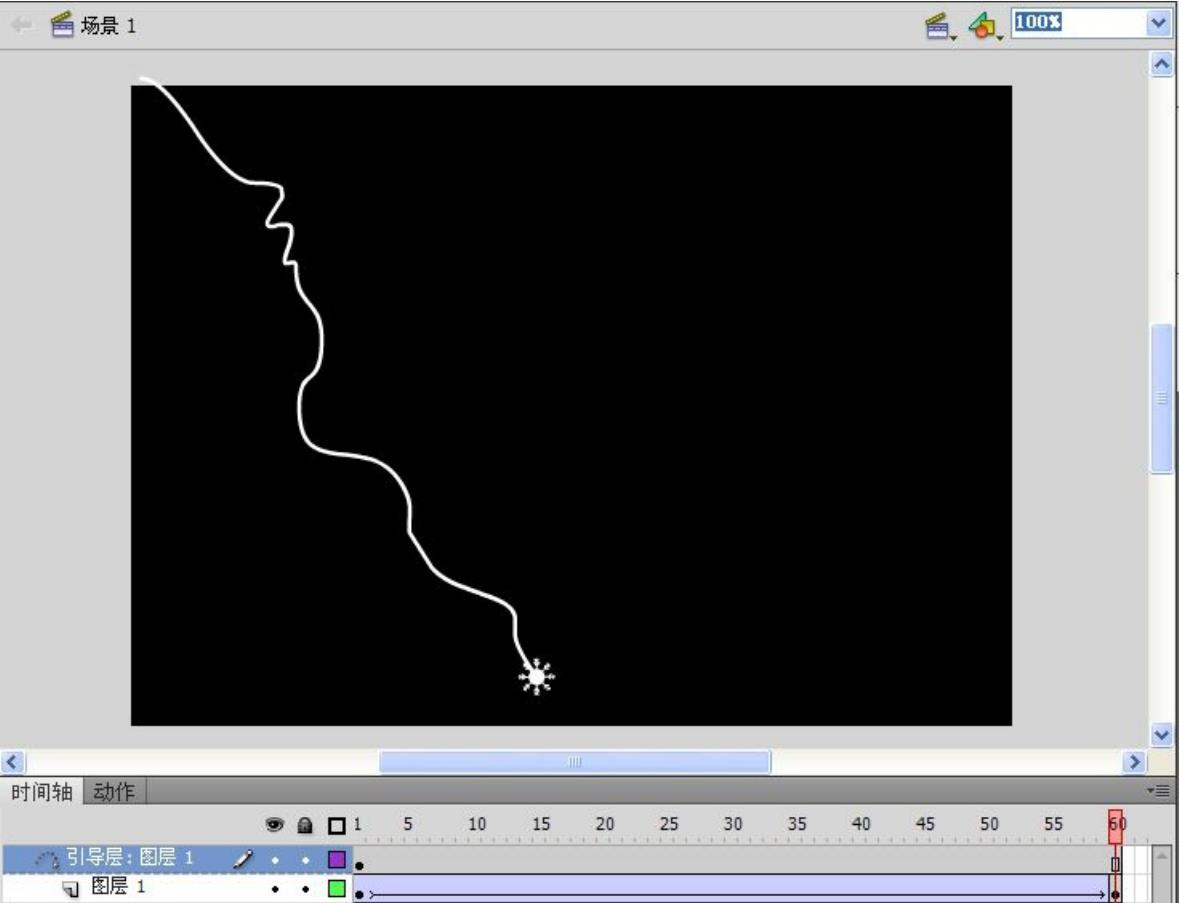
Task: Open the Edit Scene clapper menu
Action: click(939, 26)
